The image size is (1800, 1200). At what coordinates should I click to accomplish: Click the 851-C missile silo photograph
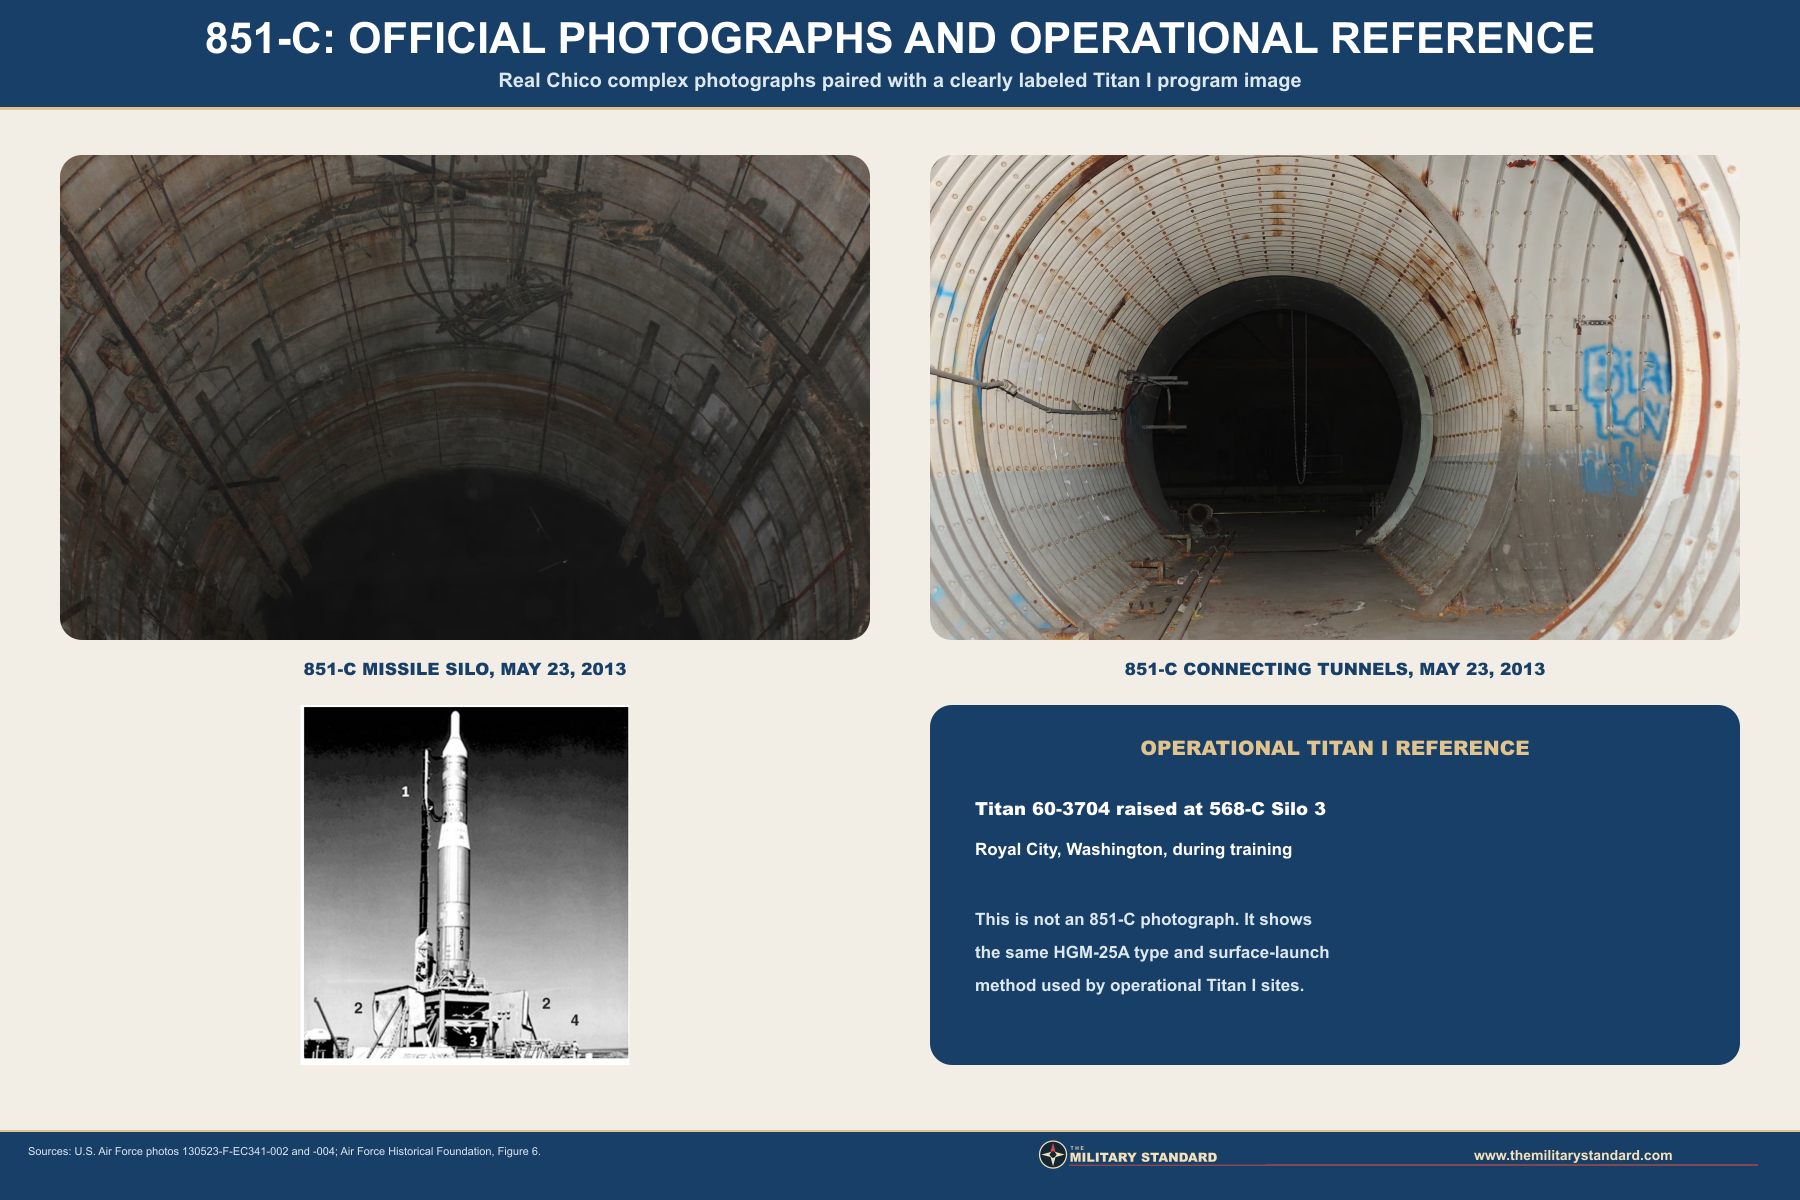coord(465,397)
